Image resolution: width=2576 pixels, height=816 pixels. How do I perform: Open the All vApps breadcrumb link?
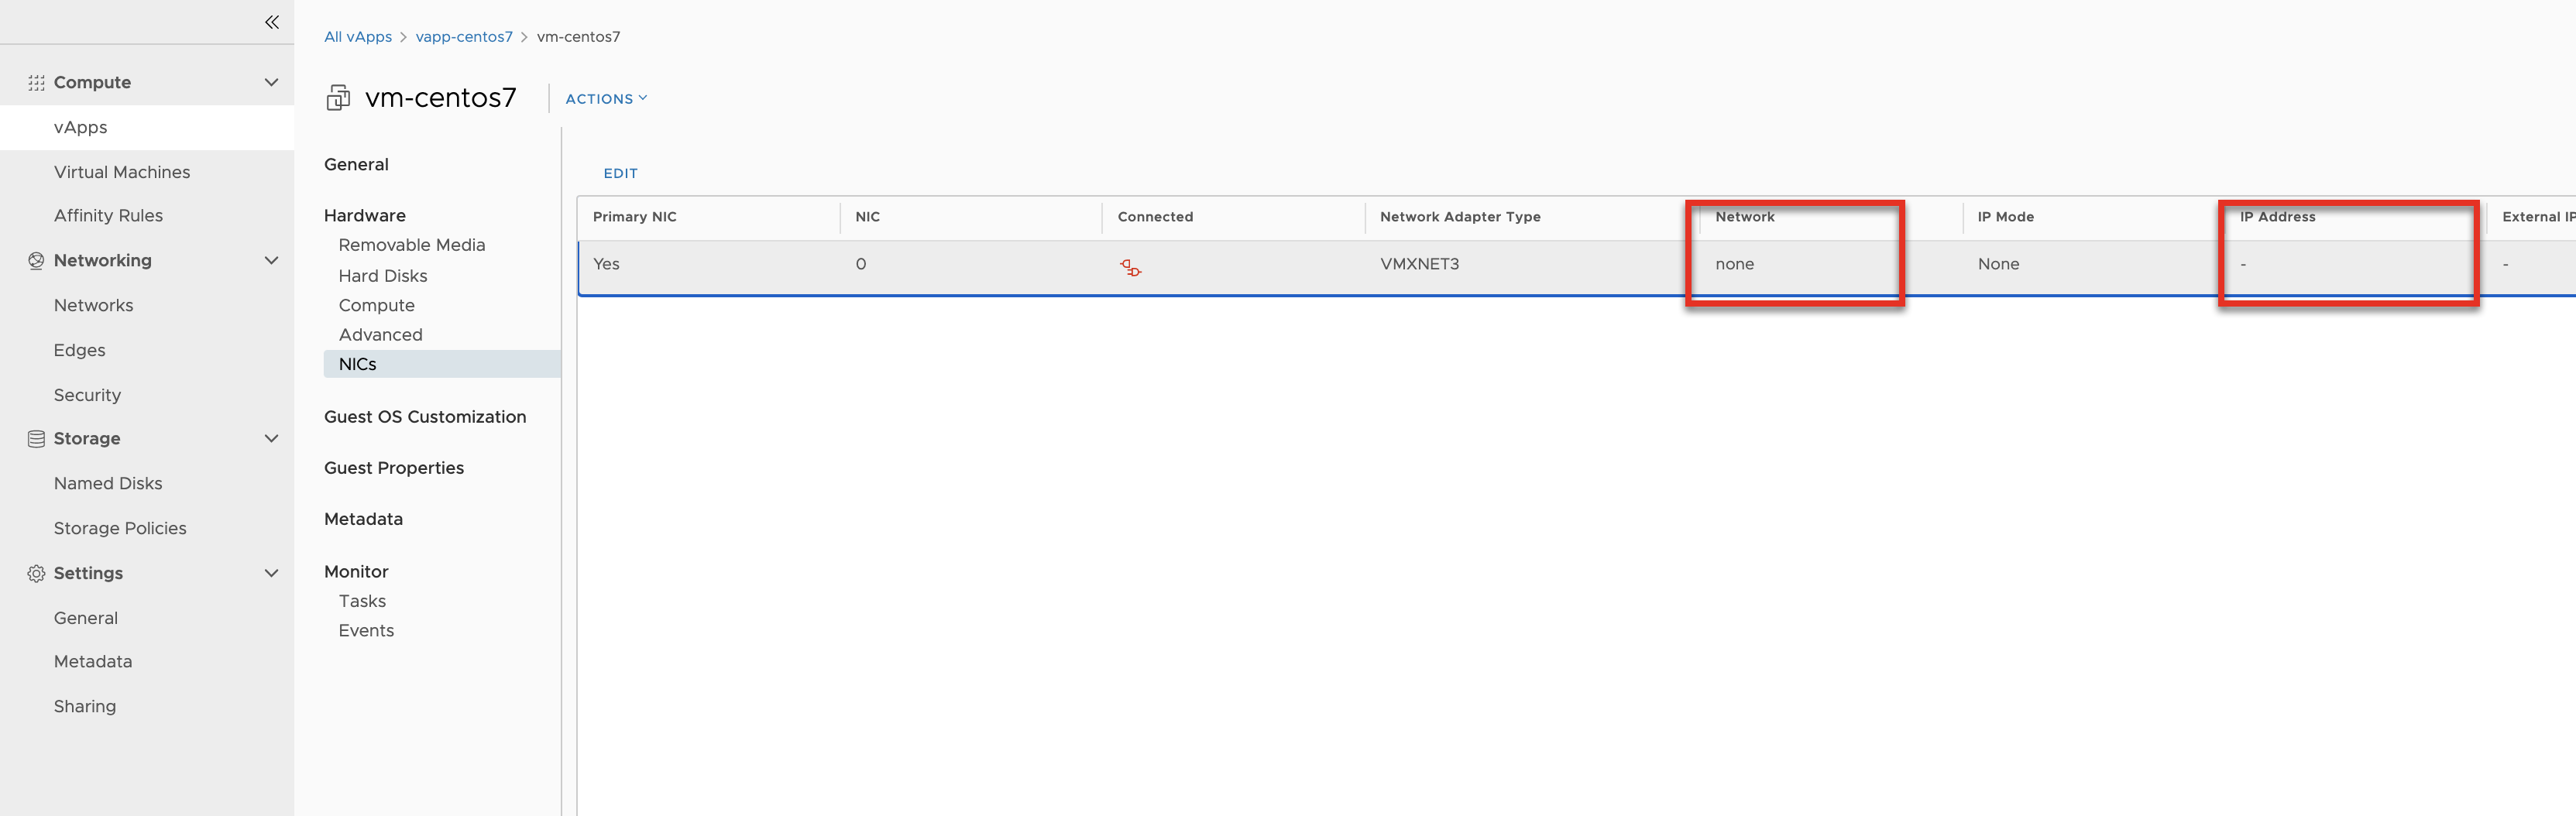[x=357, y=37]
